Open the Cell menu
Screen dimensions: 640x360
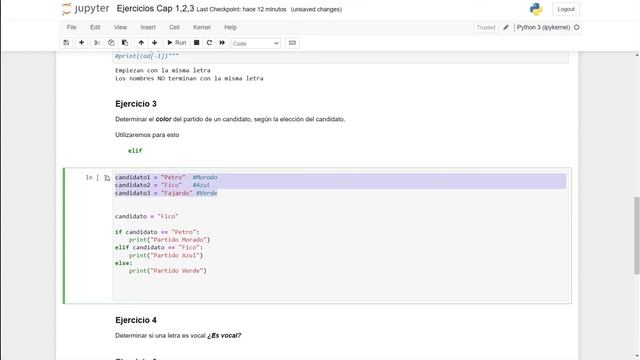pos(174,27)
